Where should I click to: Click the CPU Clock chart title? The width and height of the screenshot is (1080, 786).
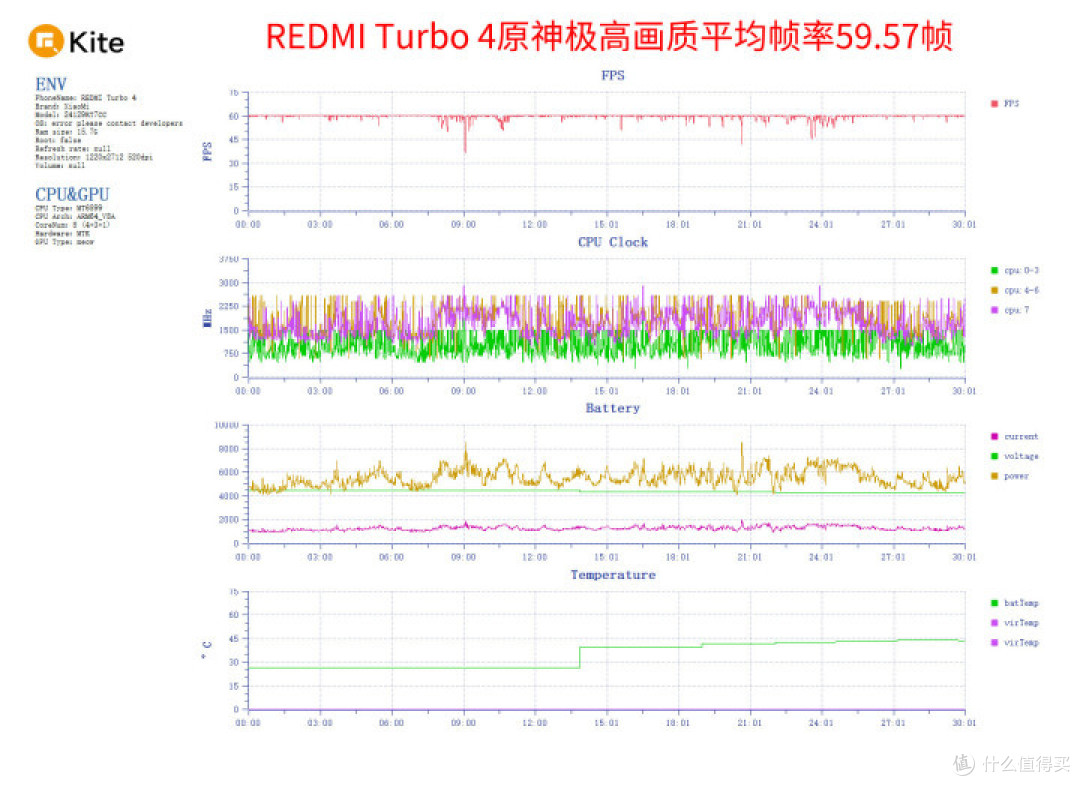point(612,242)
